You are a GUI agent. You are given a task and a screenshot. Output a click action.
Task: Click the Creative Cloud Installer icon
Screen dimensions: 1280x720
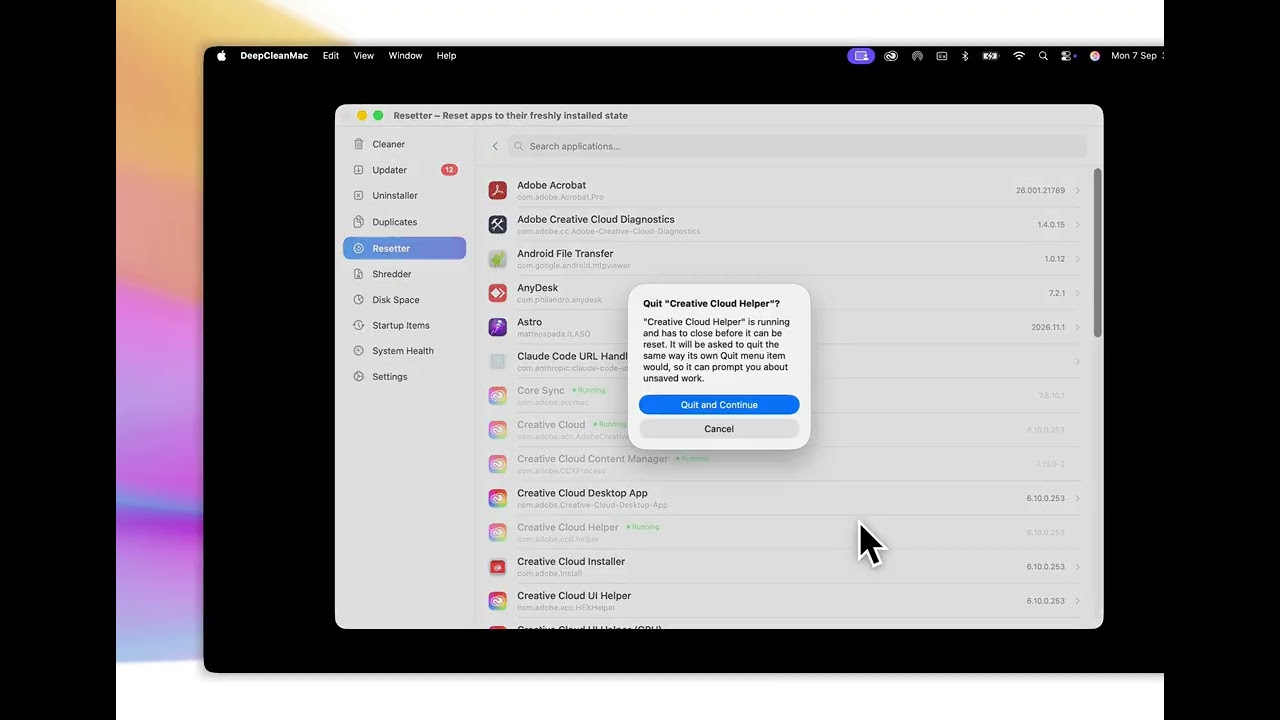[497, 567]
